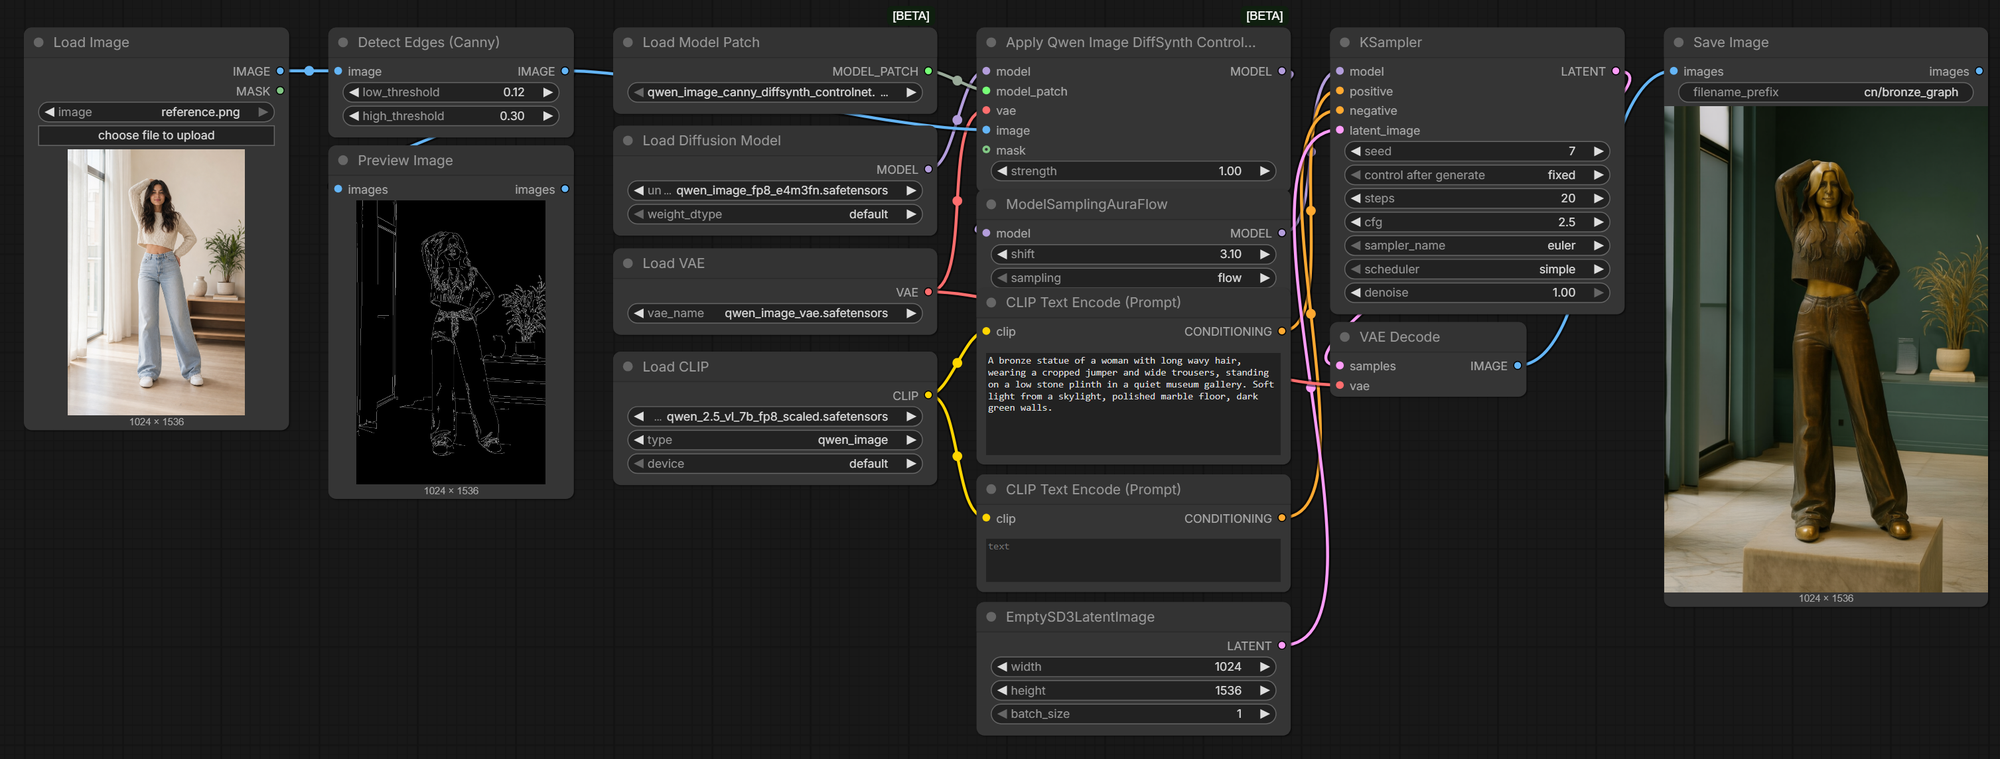The width and height of the screenshot is (2000, 759).
Task: Increase seed with right arrow
Action: (1599, 151)
